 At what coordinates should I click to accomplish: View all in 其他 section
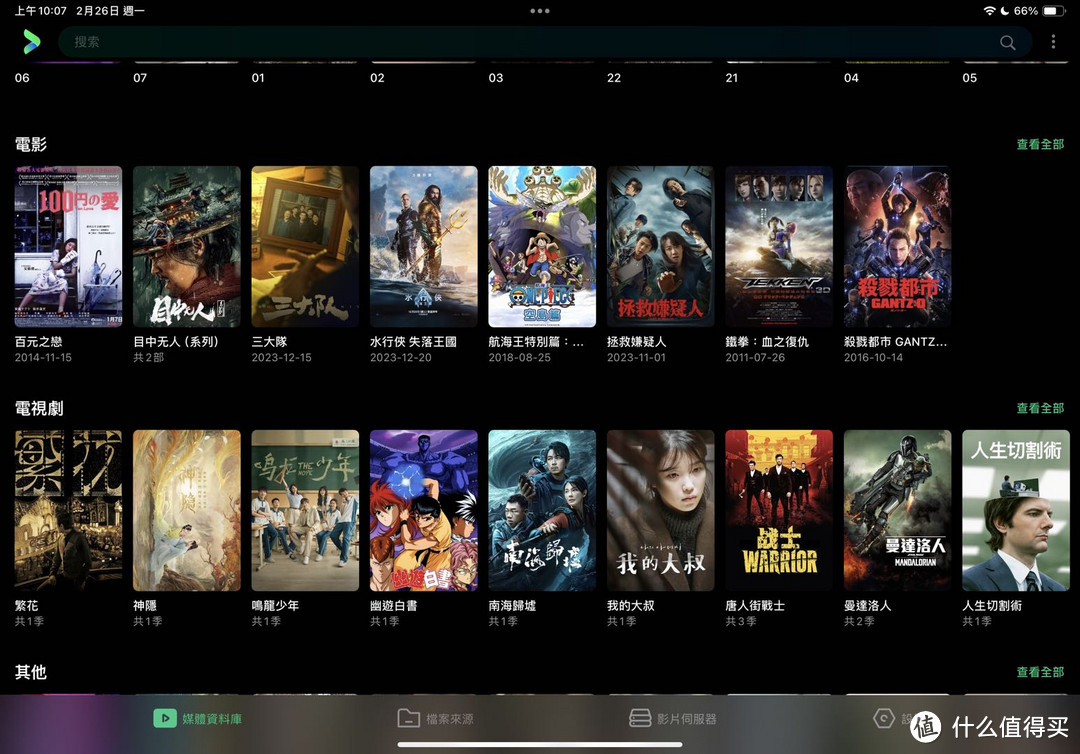1040,671
